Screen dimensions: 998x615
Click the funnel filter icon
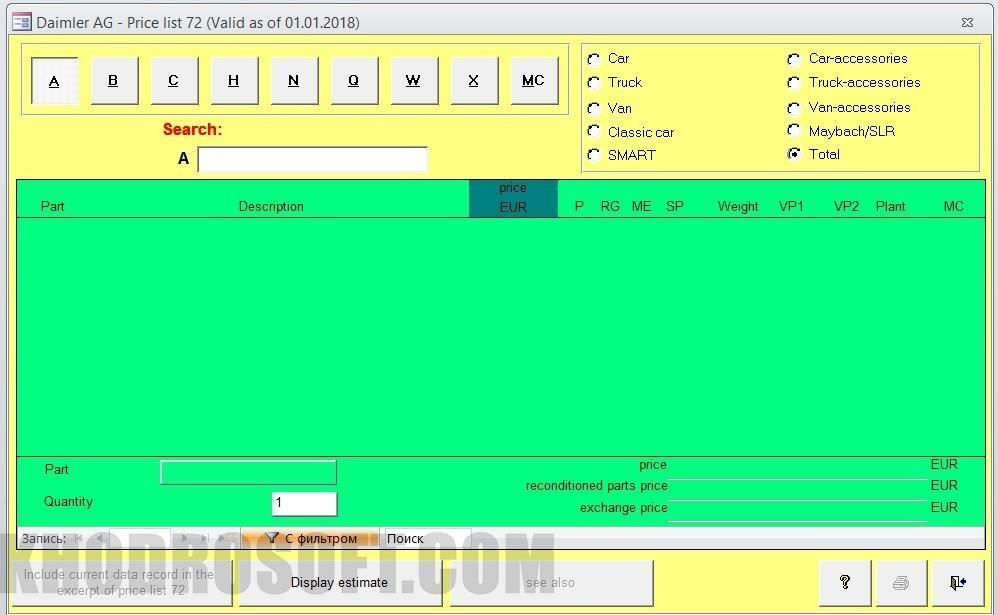[272, 538]
